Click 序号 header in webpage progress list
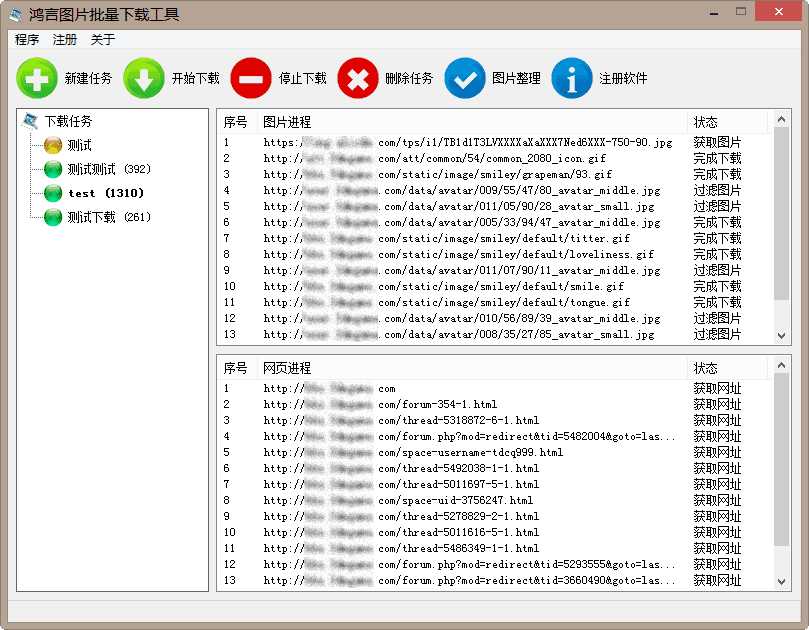Screen dimensions: 809x630 pos(235,368)
